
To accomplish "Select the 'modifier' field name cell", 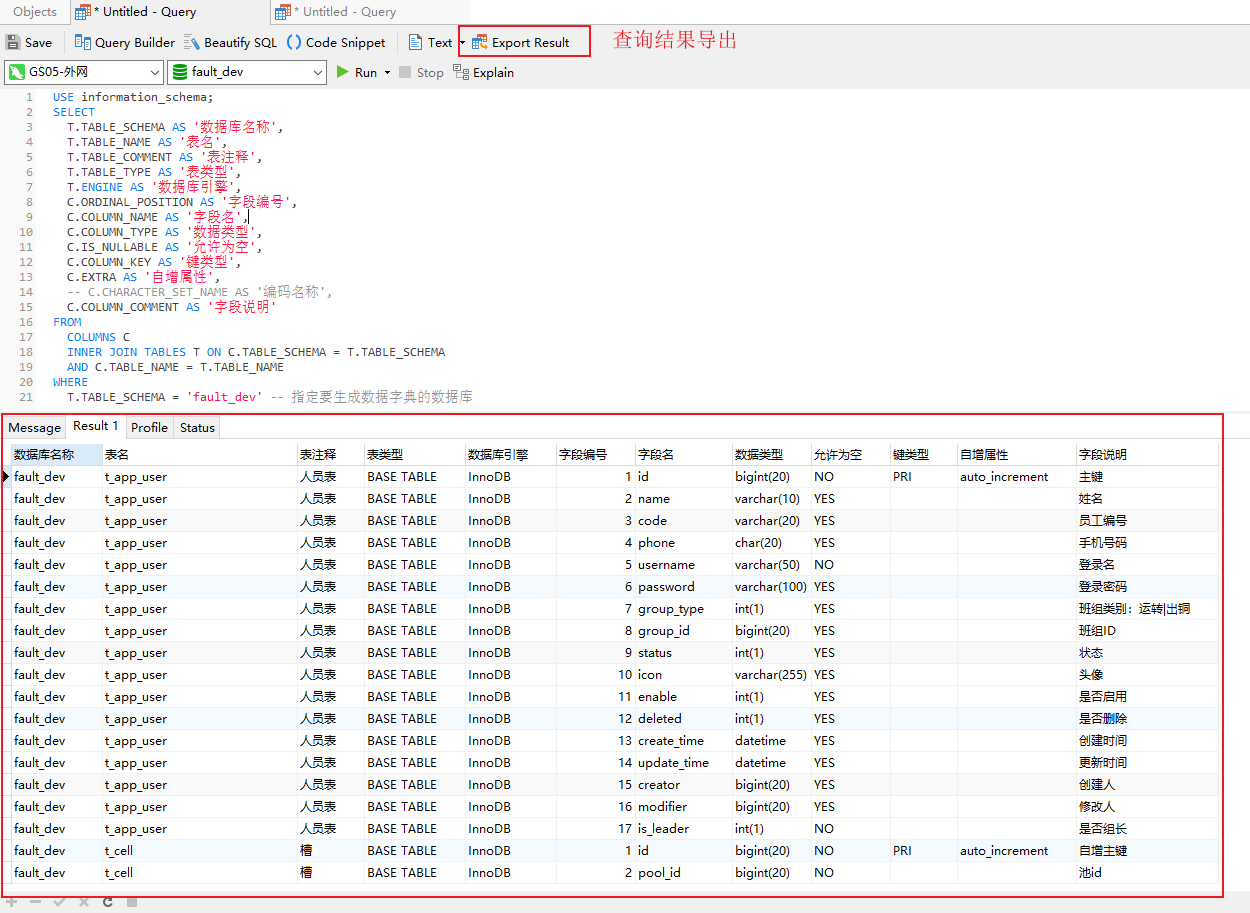I will coord(683,806).
